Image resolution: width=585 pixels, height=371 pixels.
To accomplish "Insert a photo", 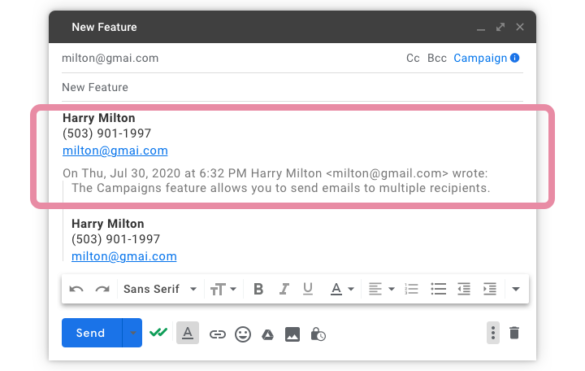I will (x=292, y=334).
